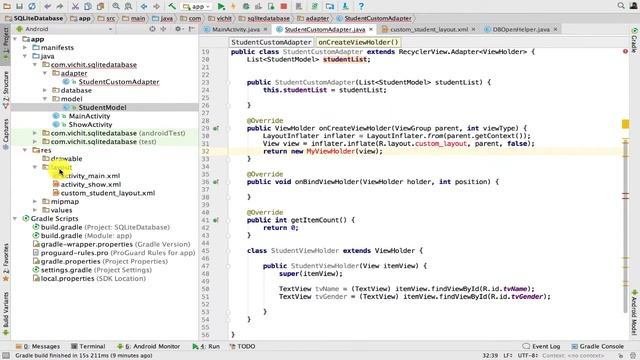Run the app with green play icon
The image size is (640, 360).
point(221,6)
